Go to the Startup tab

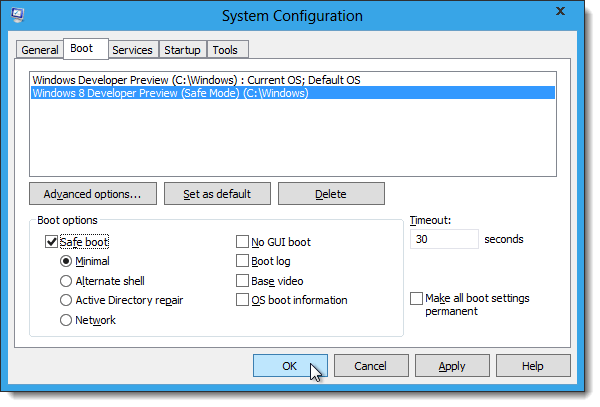pyautogui.click(x=183, y=50)
